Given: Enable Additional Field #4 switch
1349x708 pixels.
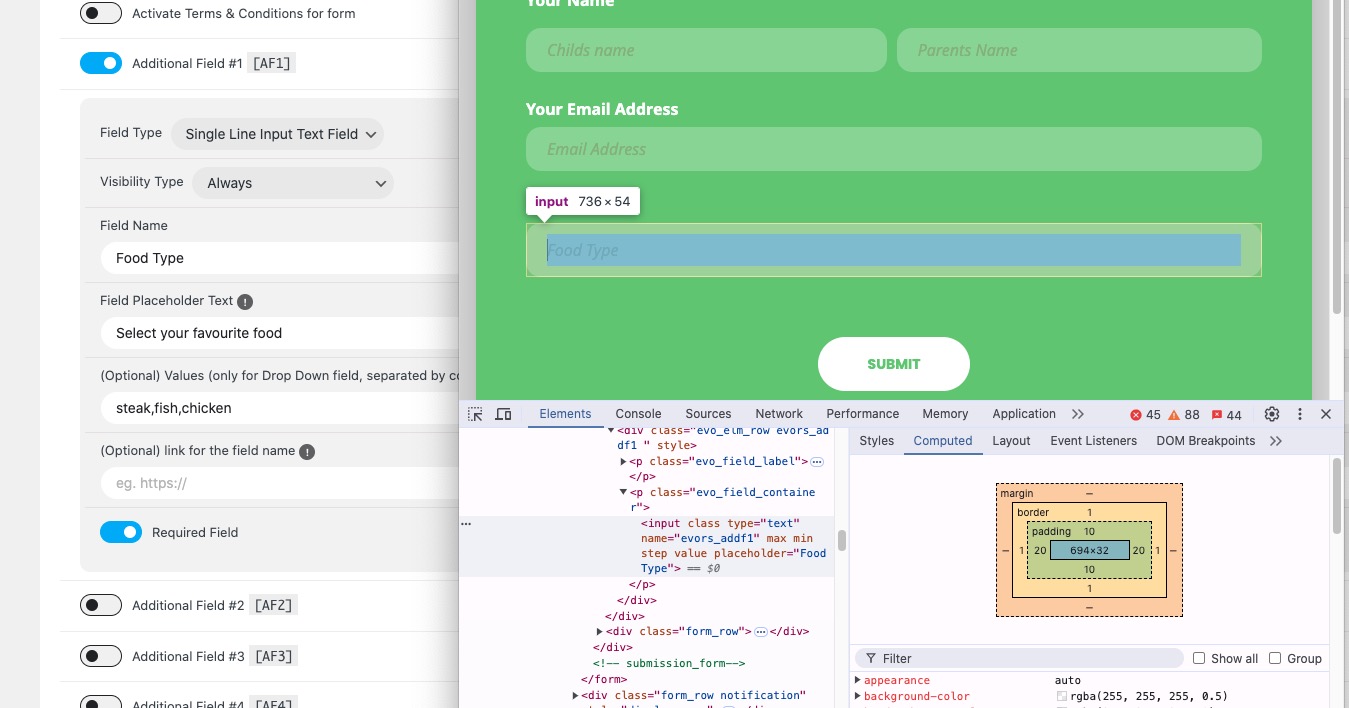Looking at the screenshot, I should pos(101,702).
